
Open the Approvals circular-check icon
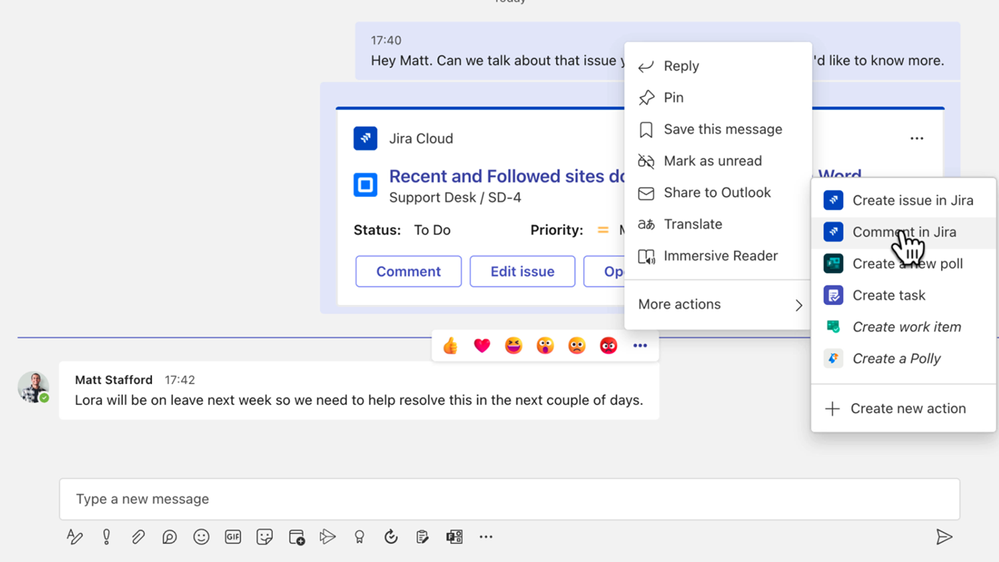pyautogui.click(x=391, y=537)
